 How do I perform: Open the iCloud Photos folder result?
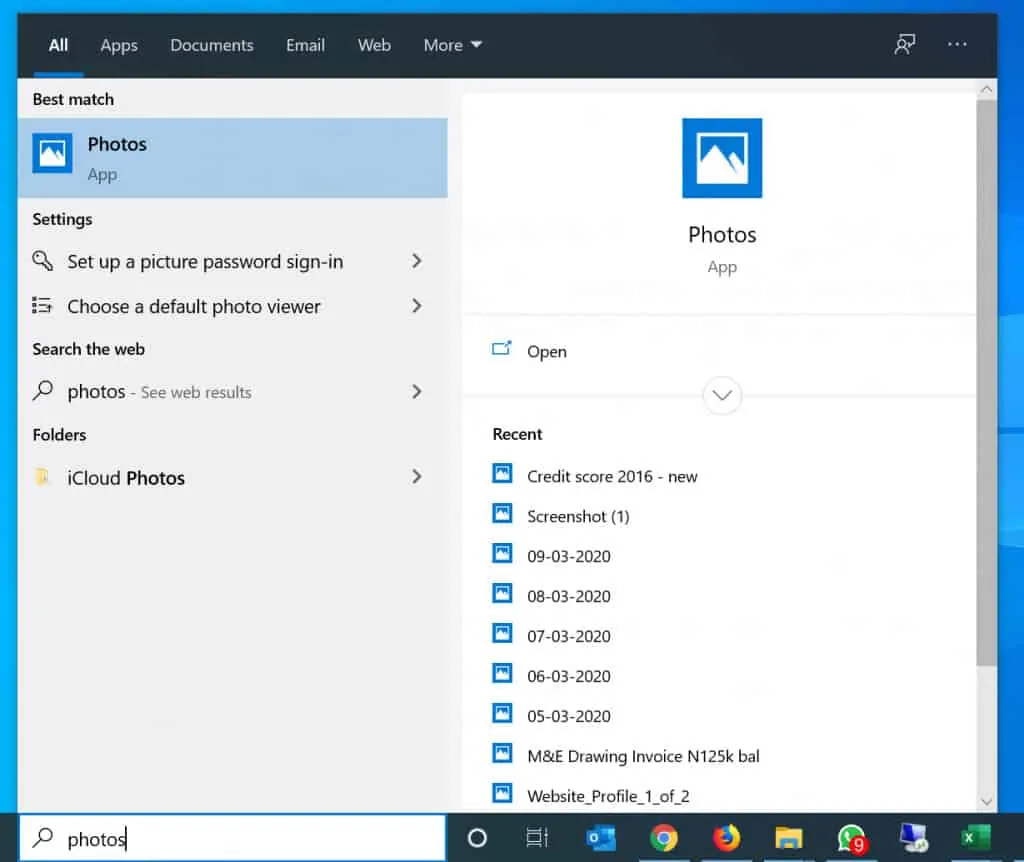125,478
